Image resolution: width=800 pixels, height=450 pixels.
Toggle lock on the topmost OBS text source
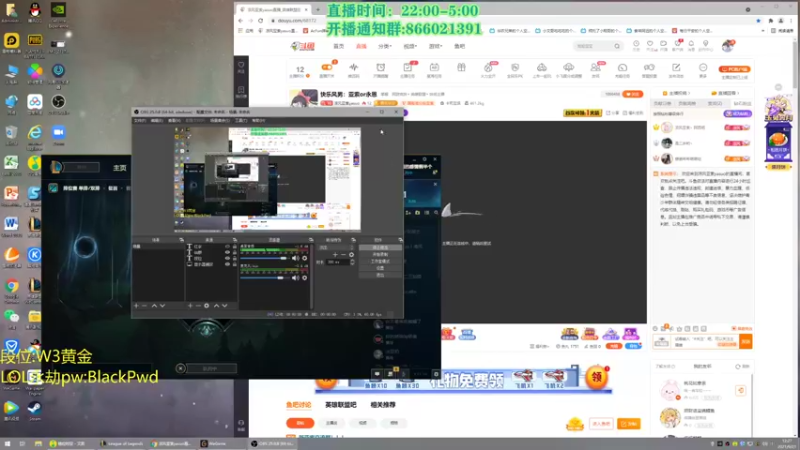click(x=235, y=246)
